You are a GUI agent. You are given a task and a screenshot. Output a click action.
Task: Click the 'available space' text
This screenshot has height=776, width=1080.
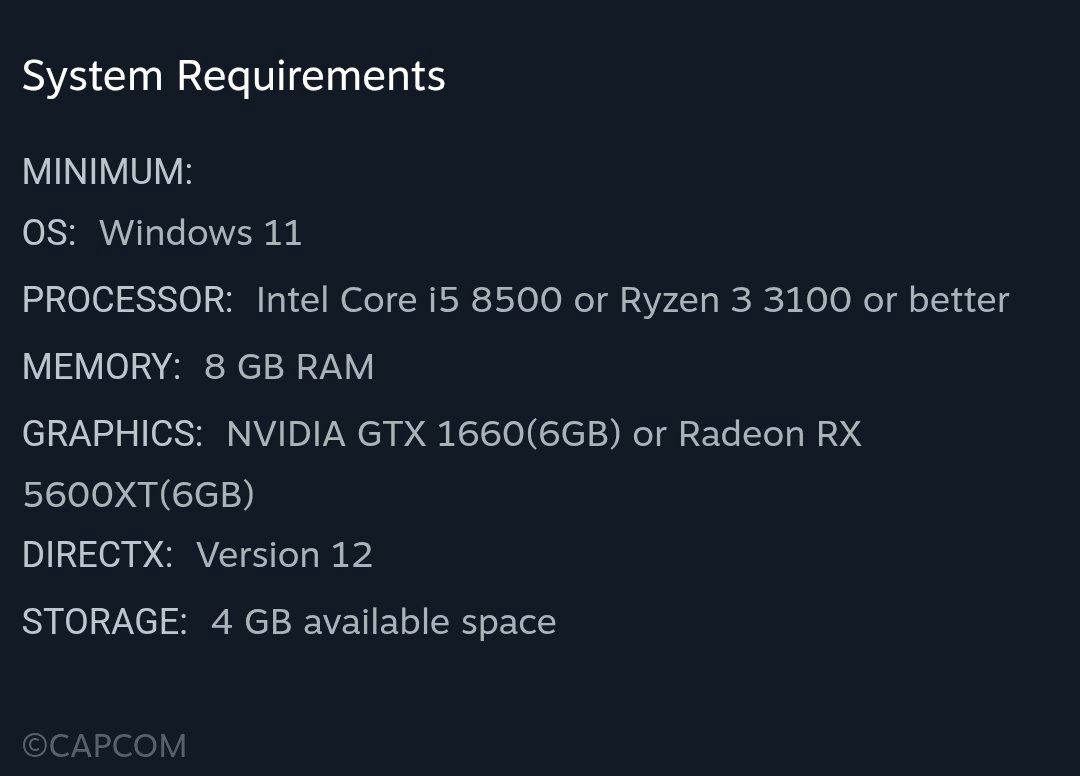(x=429, y=622)
